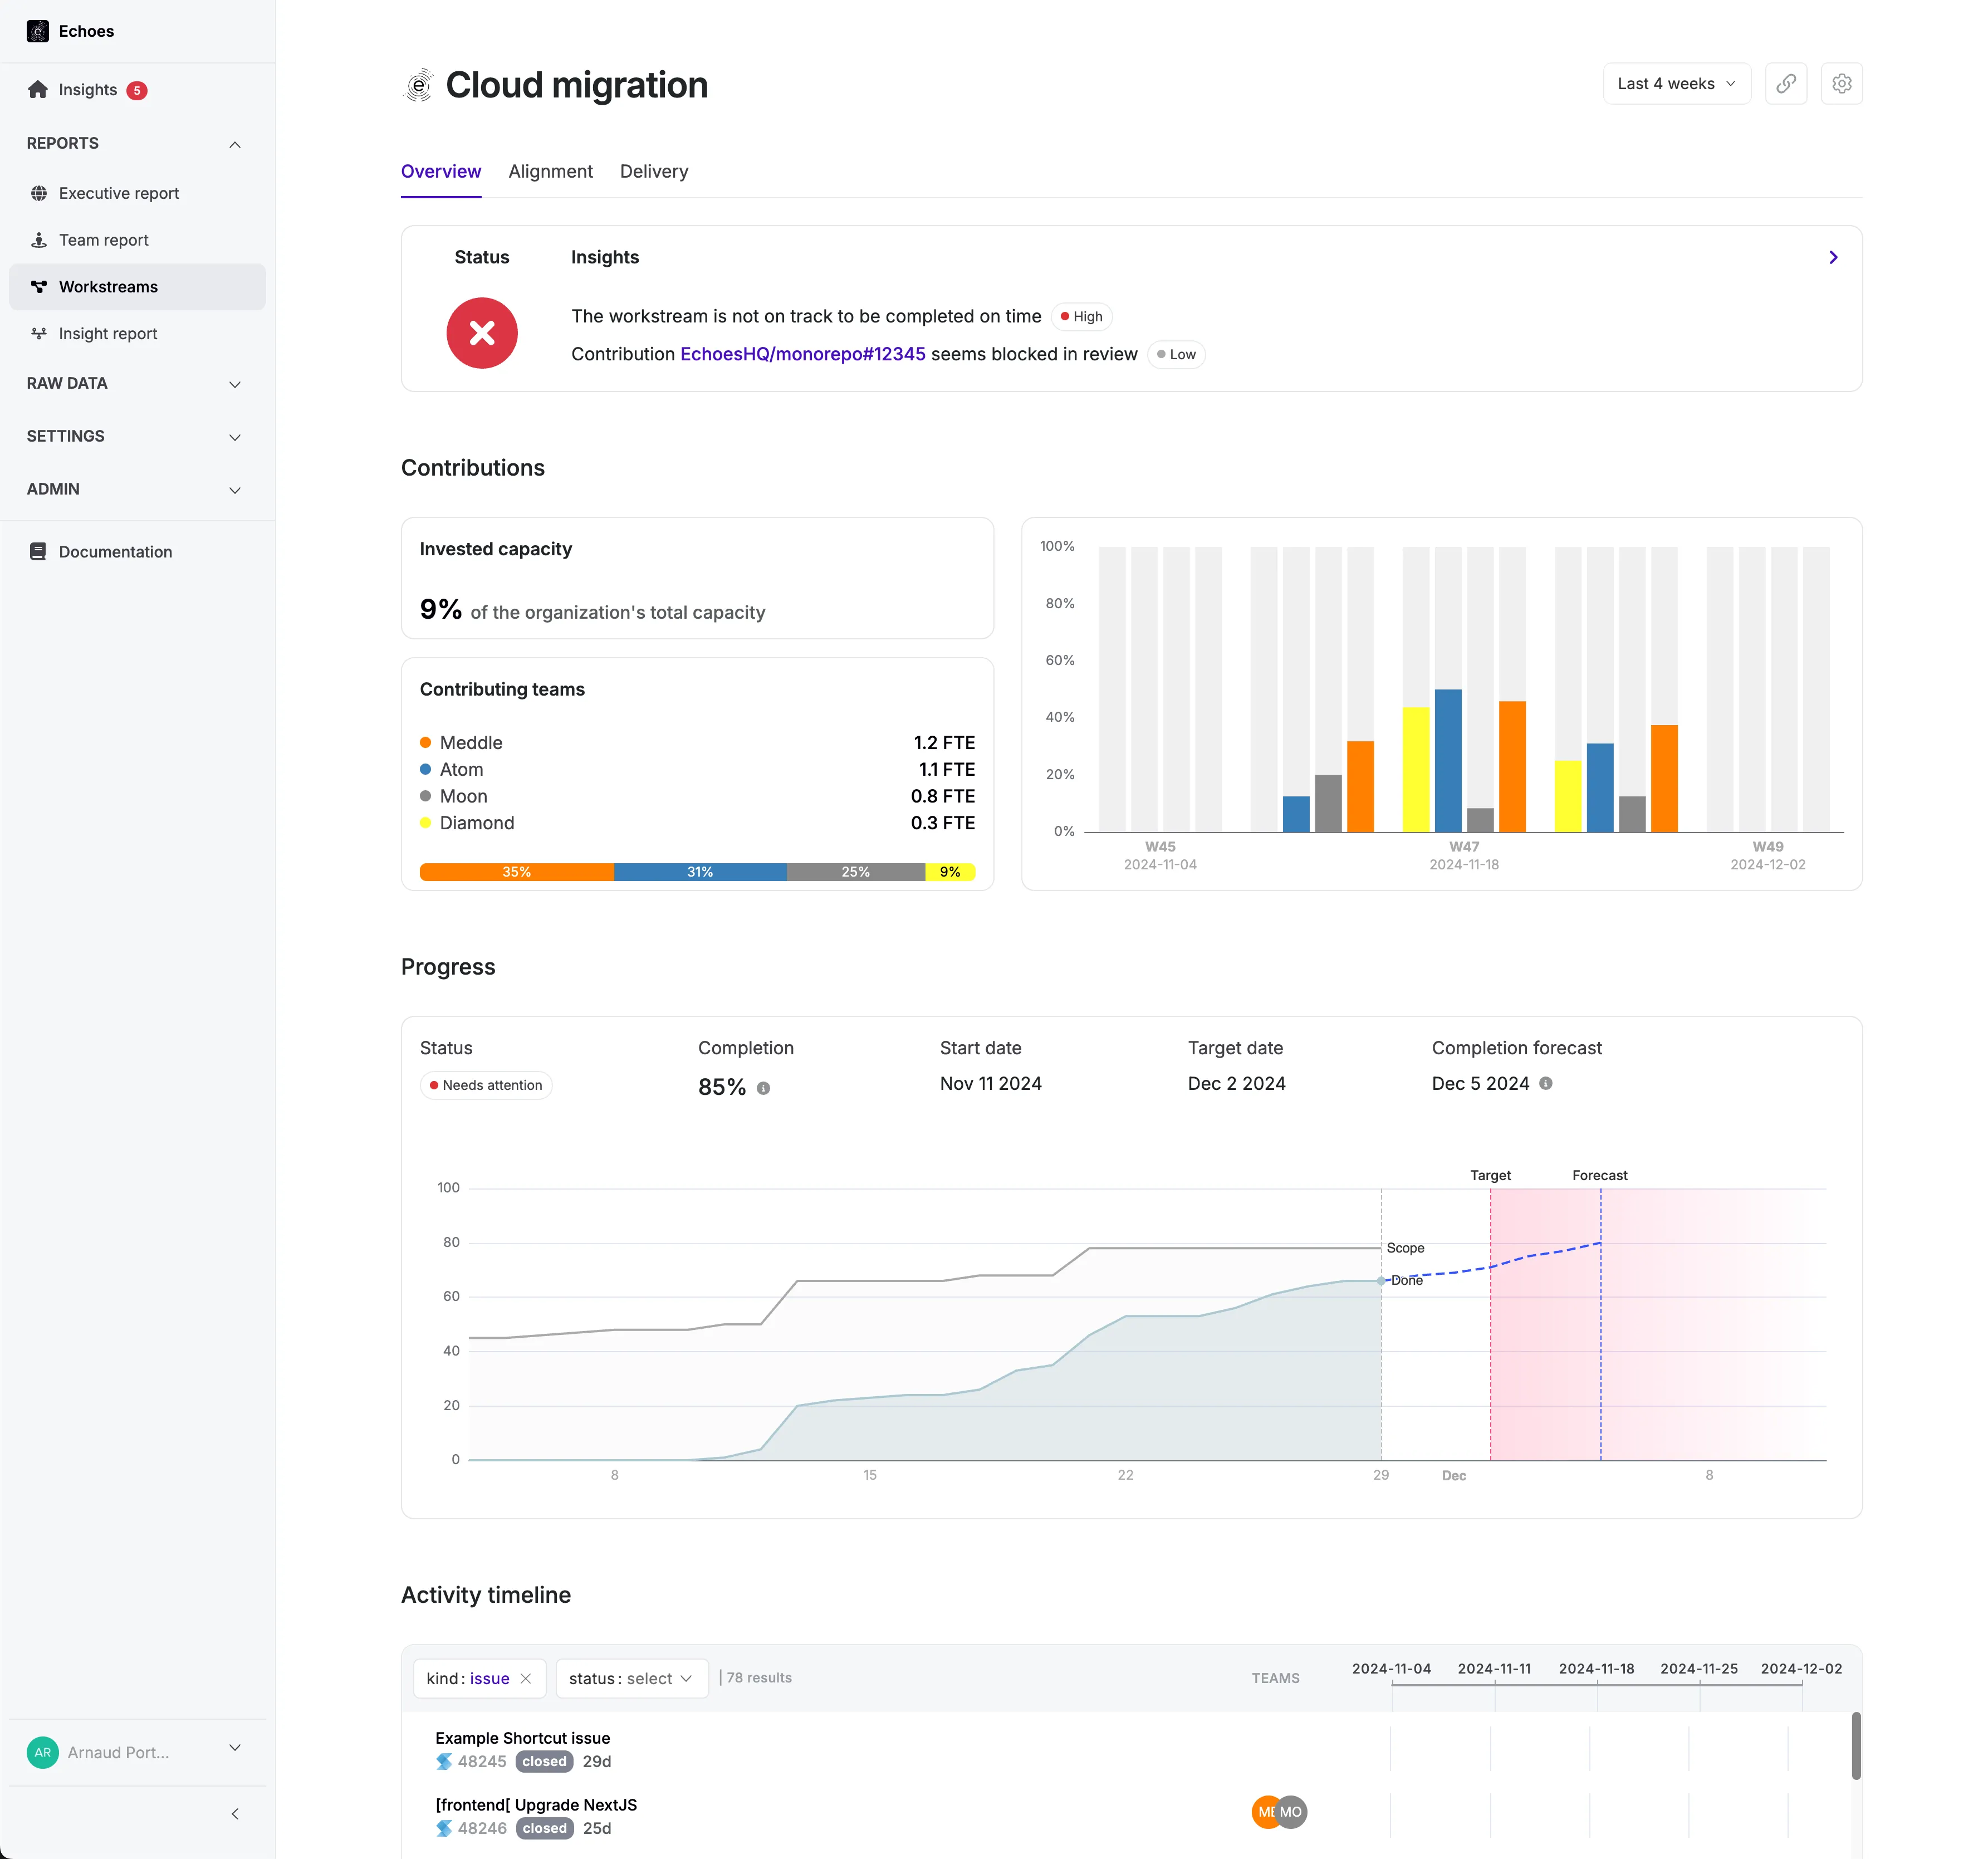
Task: Open EchoesHQ/monorepo#12345 contribution link
Action: pos(803,354)
